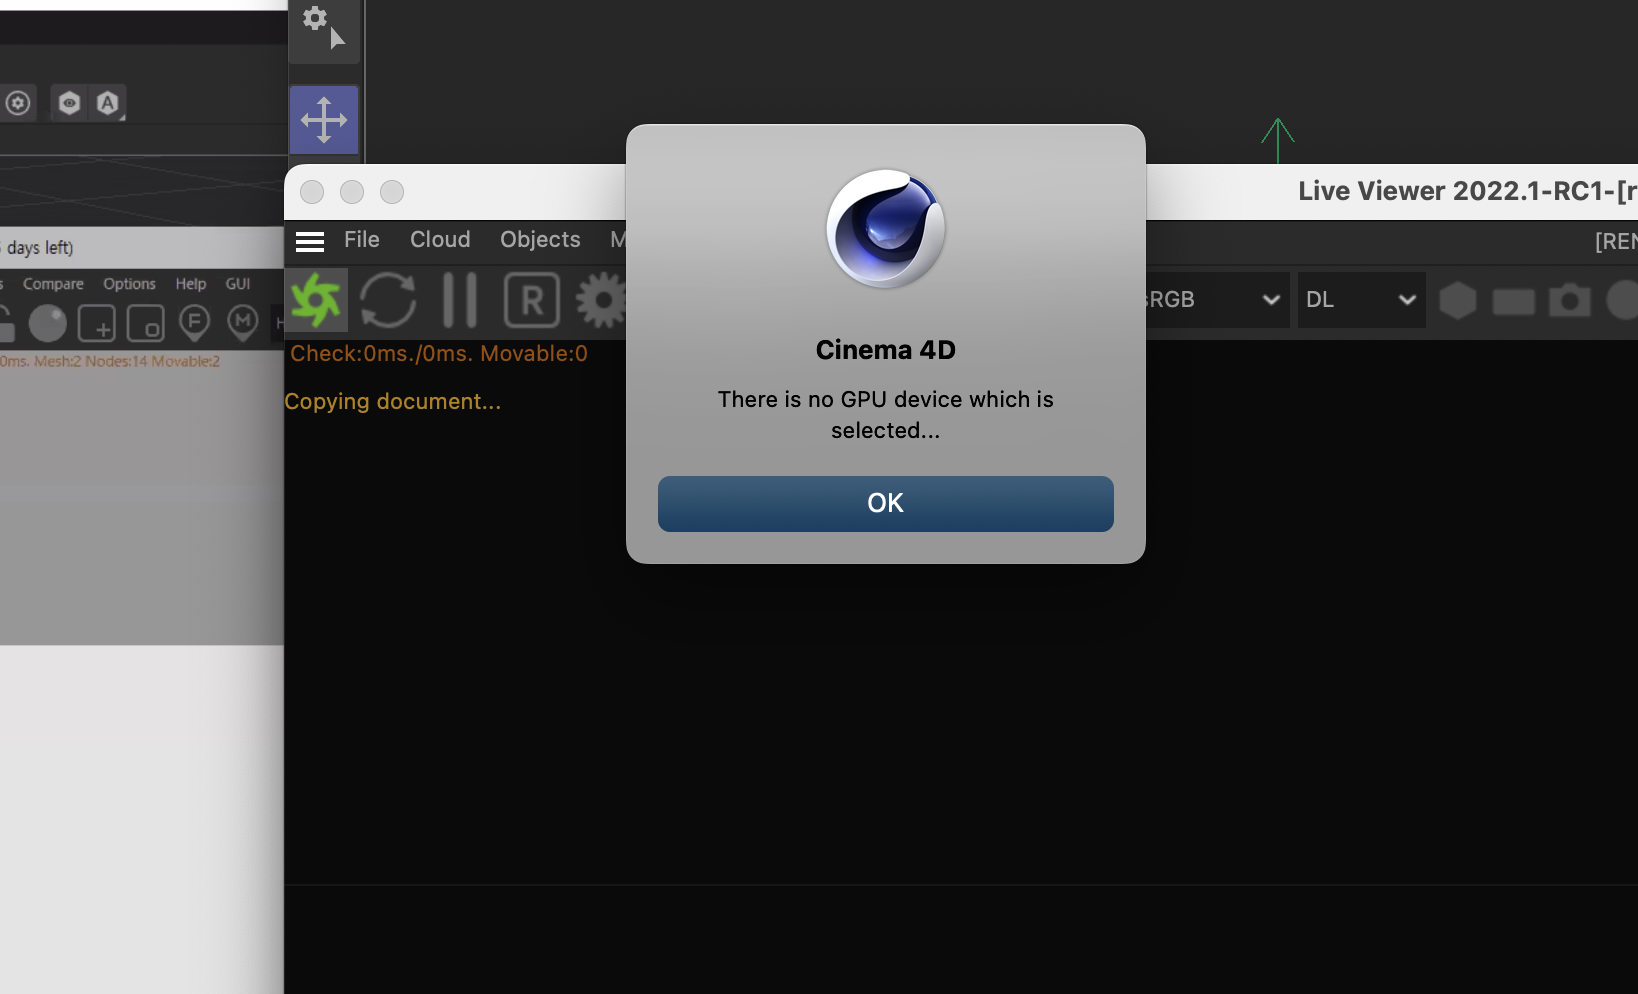
Task: Close the Live Viewer window
Action: coord(312,192)
